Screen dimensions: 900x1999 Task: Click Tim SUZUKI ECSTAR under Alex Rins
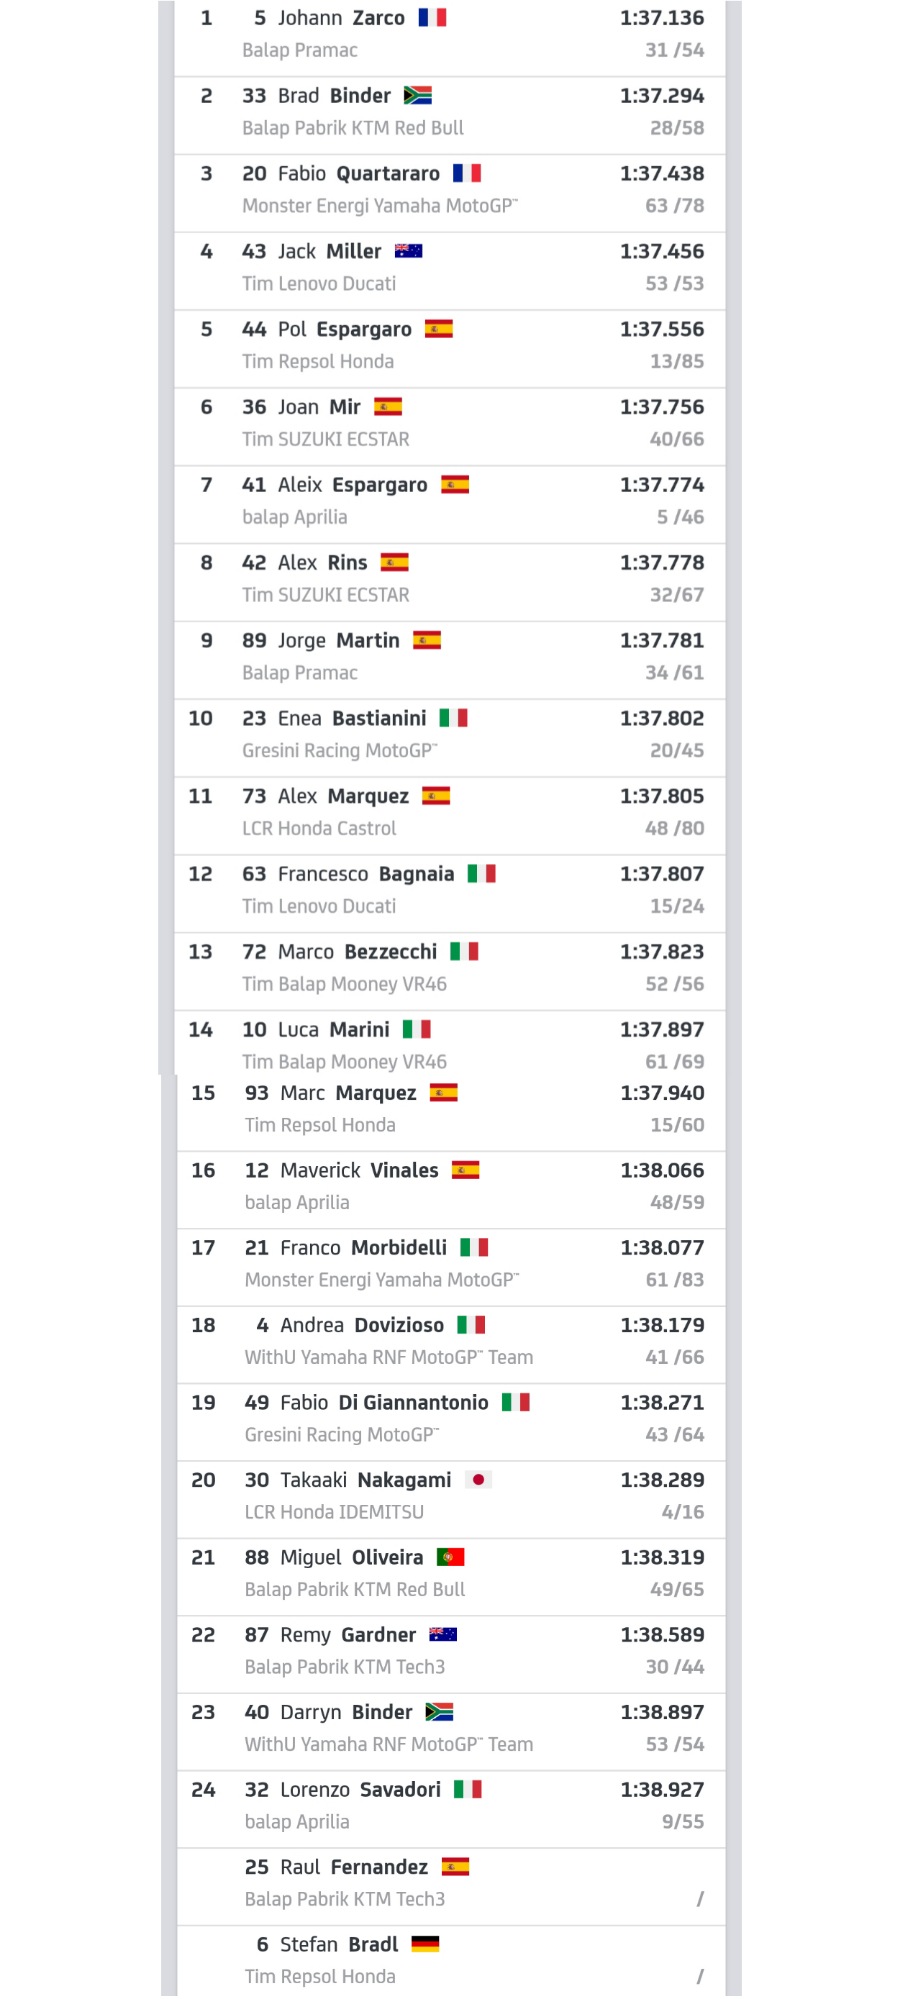click(x=326, y=595)
